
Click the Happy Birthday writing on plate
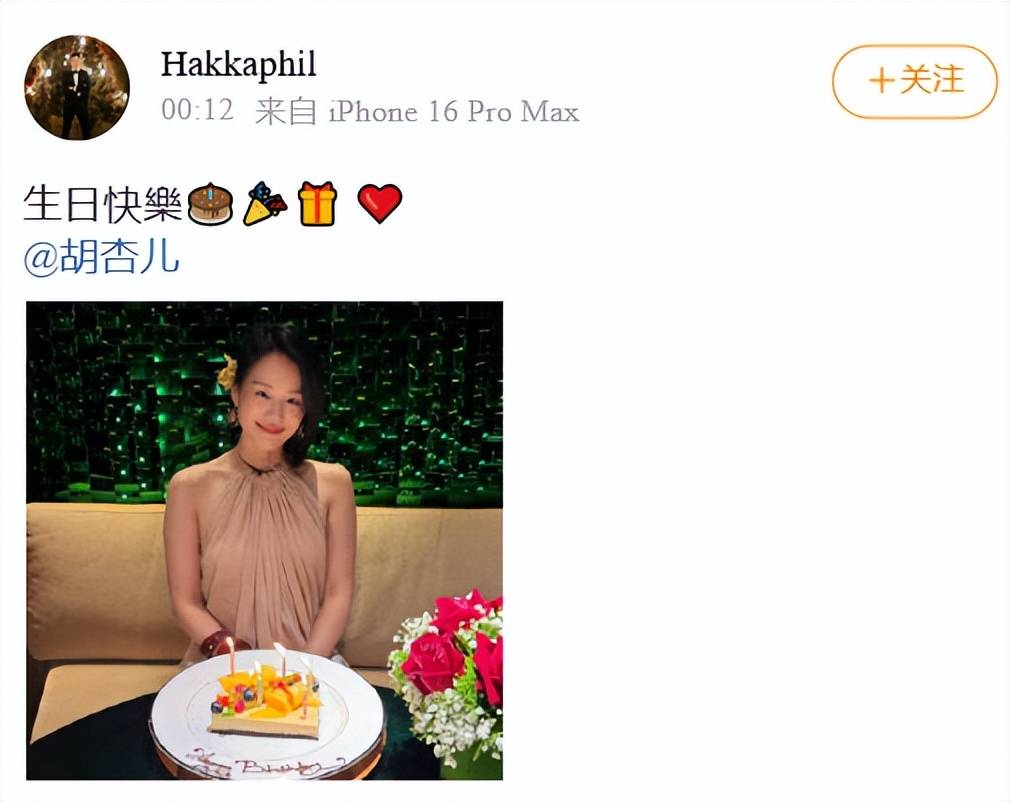click(265, 765)
